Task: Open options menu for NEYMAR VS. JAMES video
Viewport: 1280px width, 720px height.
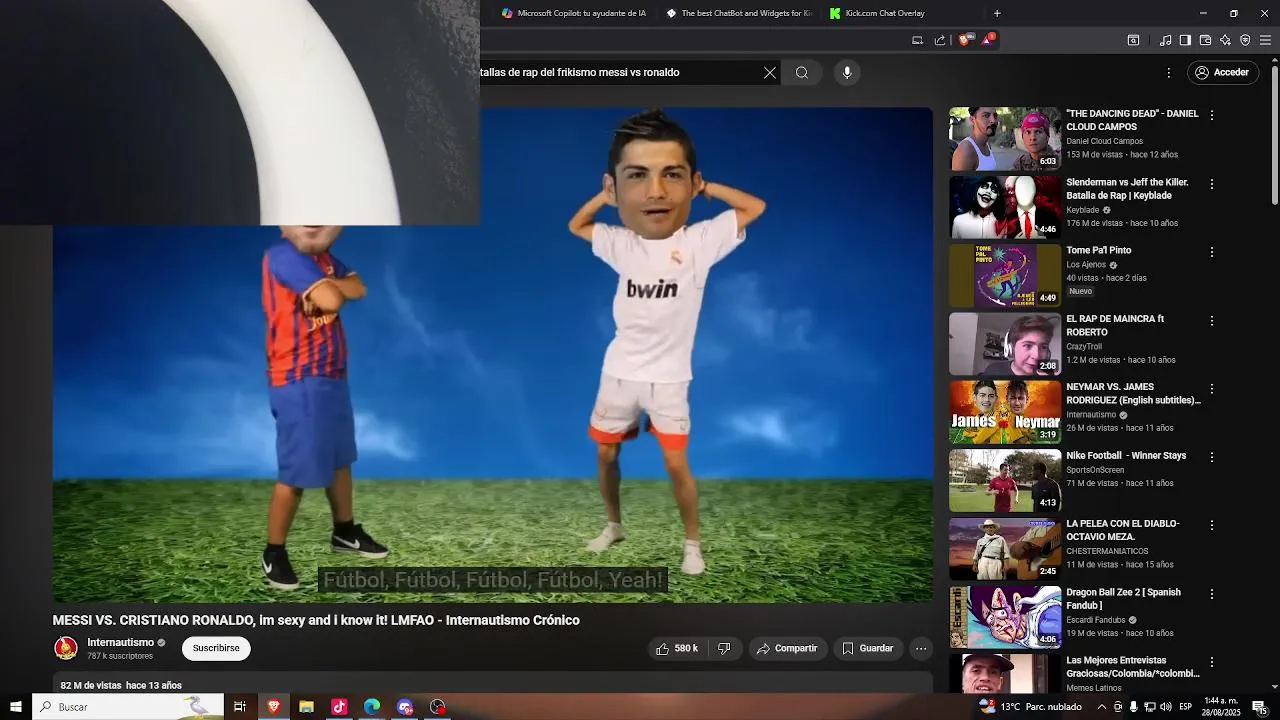Action: coord(1212,389)
